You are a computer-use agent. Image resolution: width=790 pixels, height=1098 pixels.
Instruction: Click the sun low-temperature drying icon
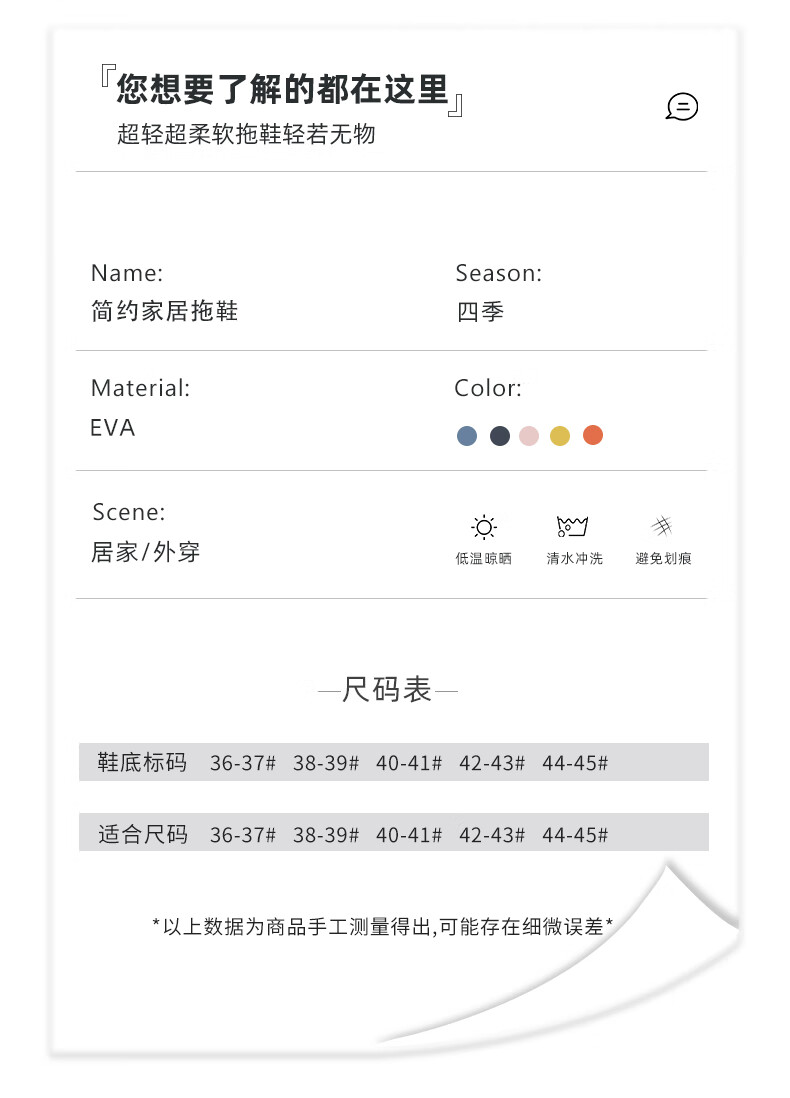(x=484, y=527)
